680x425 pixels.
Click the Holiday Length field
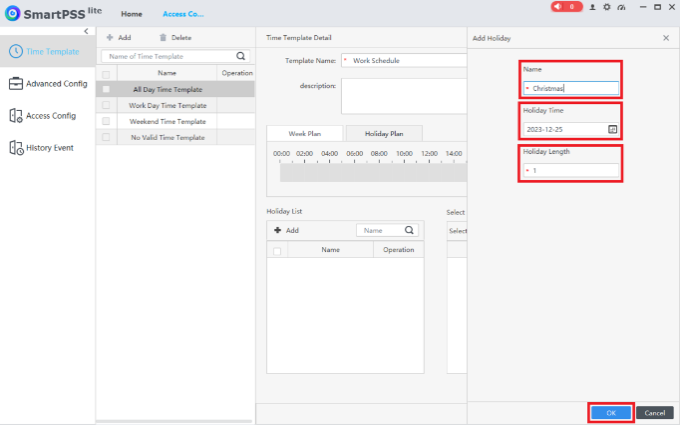(571, 170)
